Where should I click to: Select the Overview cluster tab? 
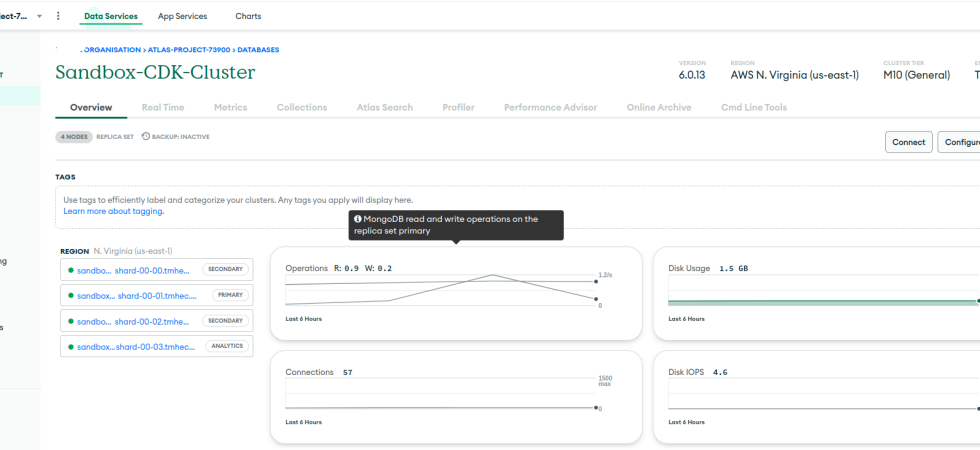pos(91,108)
